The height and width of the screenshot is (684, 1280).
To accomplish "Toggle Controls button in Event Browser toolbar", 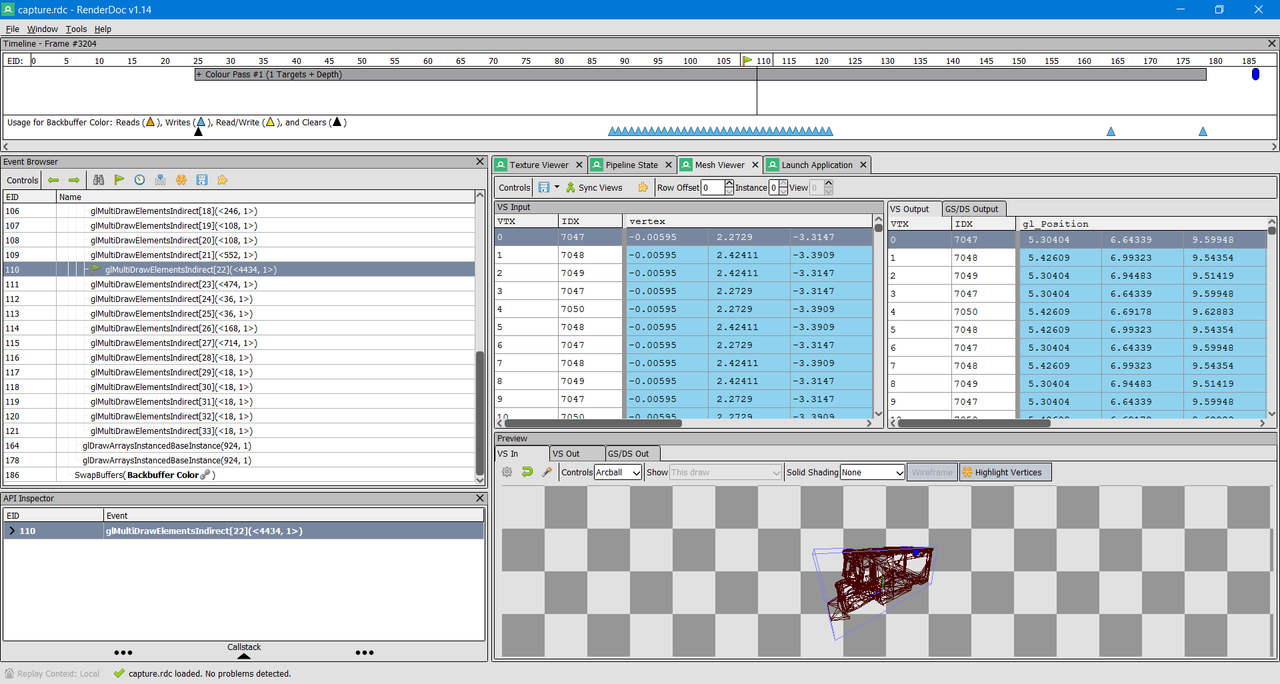I will 23,180.
